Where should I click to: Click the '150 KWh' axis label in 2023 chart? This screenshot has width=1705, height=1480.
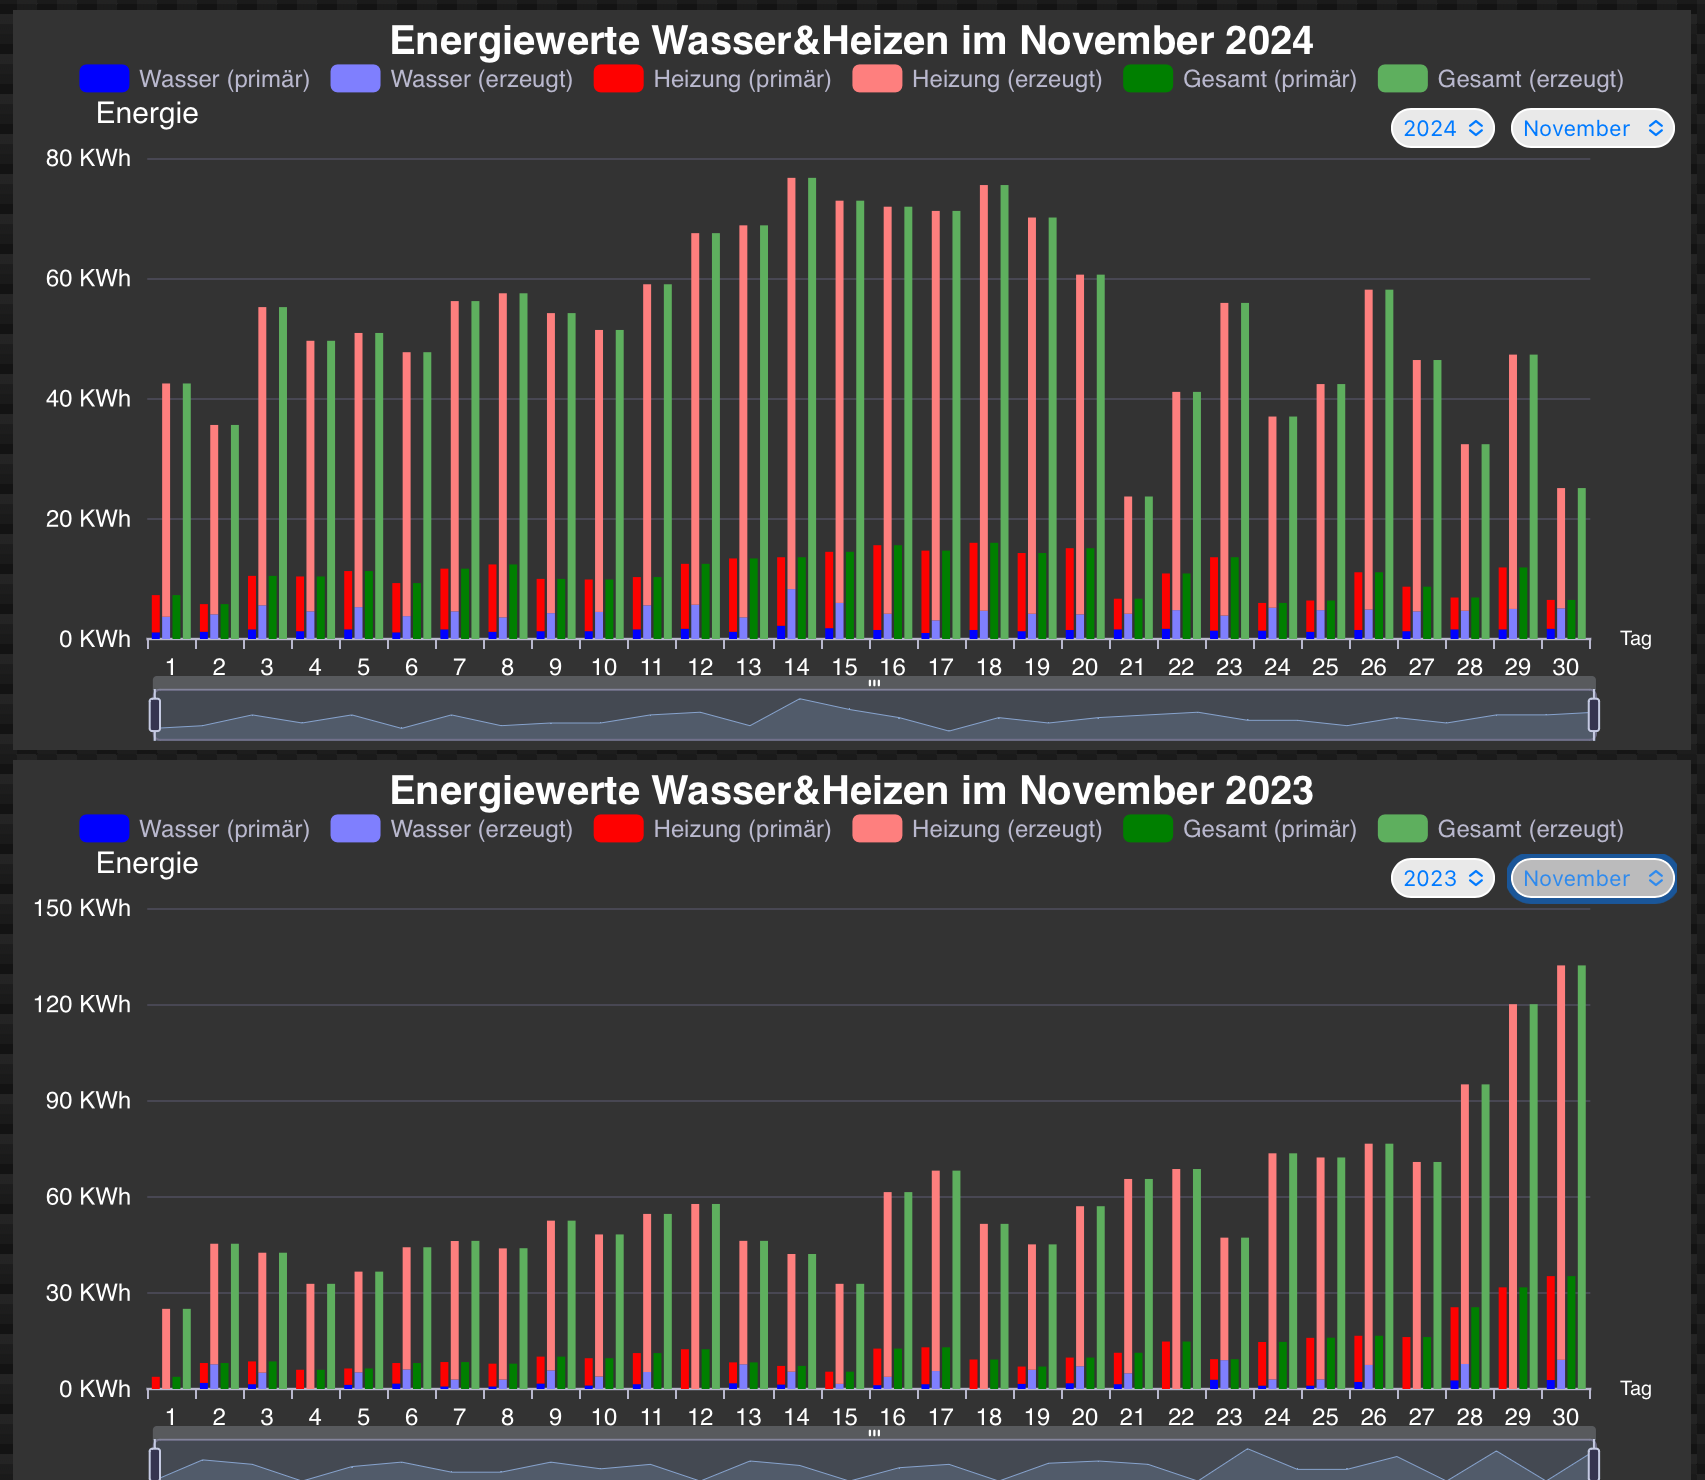[x=82, y=908]
